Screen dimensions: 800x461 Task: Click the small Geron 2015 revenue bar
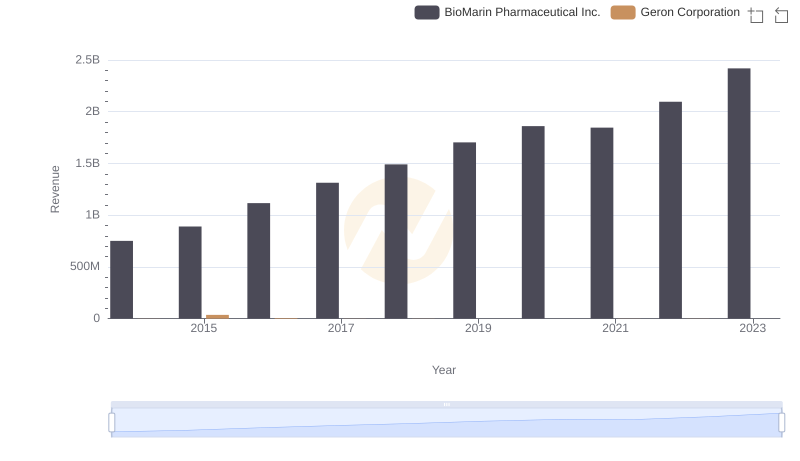tap(217, 317)
